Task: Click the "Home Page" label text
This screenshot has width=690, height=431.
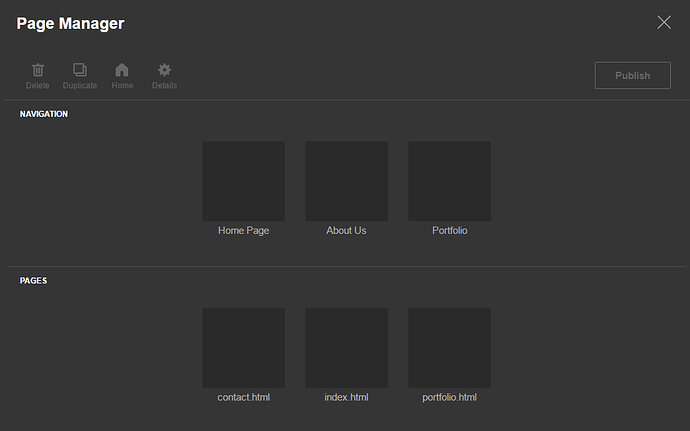Action: pyautogui.click(x=243, y=231)
